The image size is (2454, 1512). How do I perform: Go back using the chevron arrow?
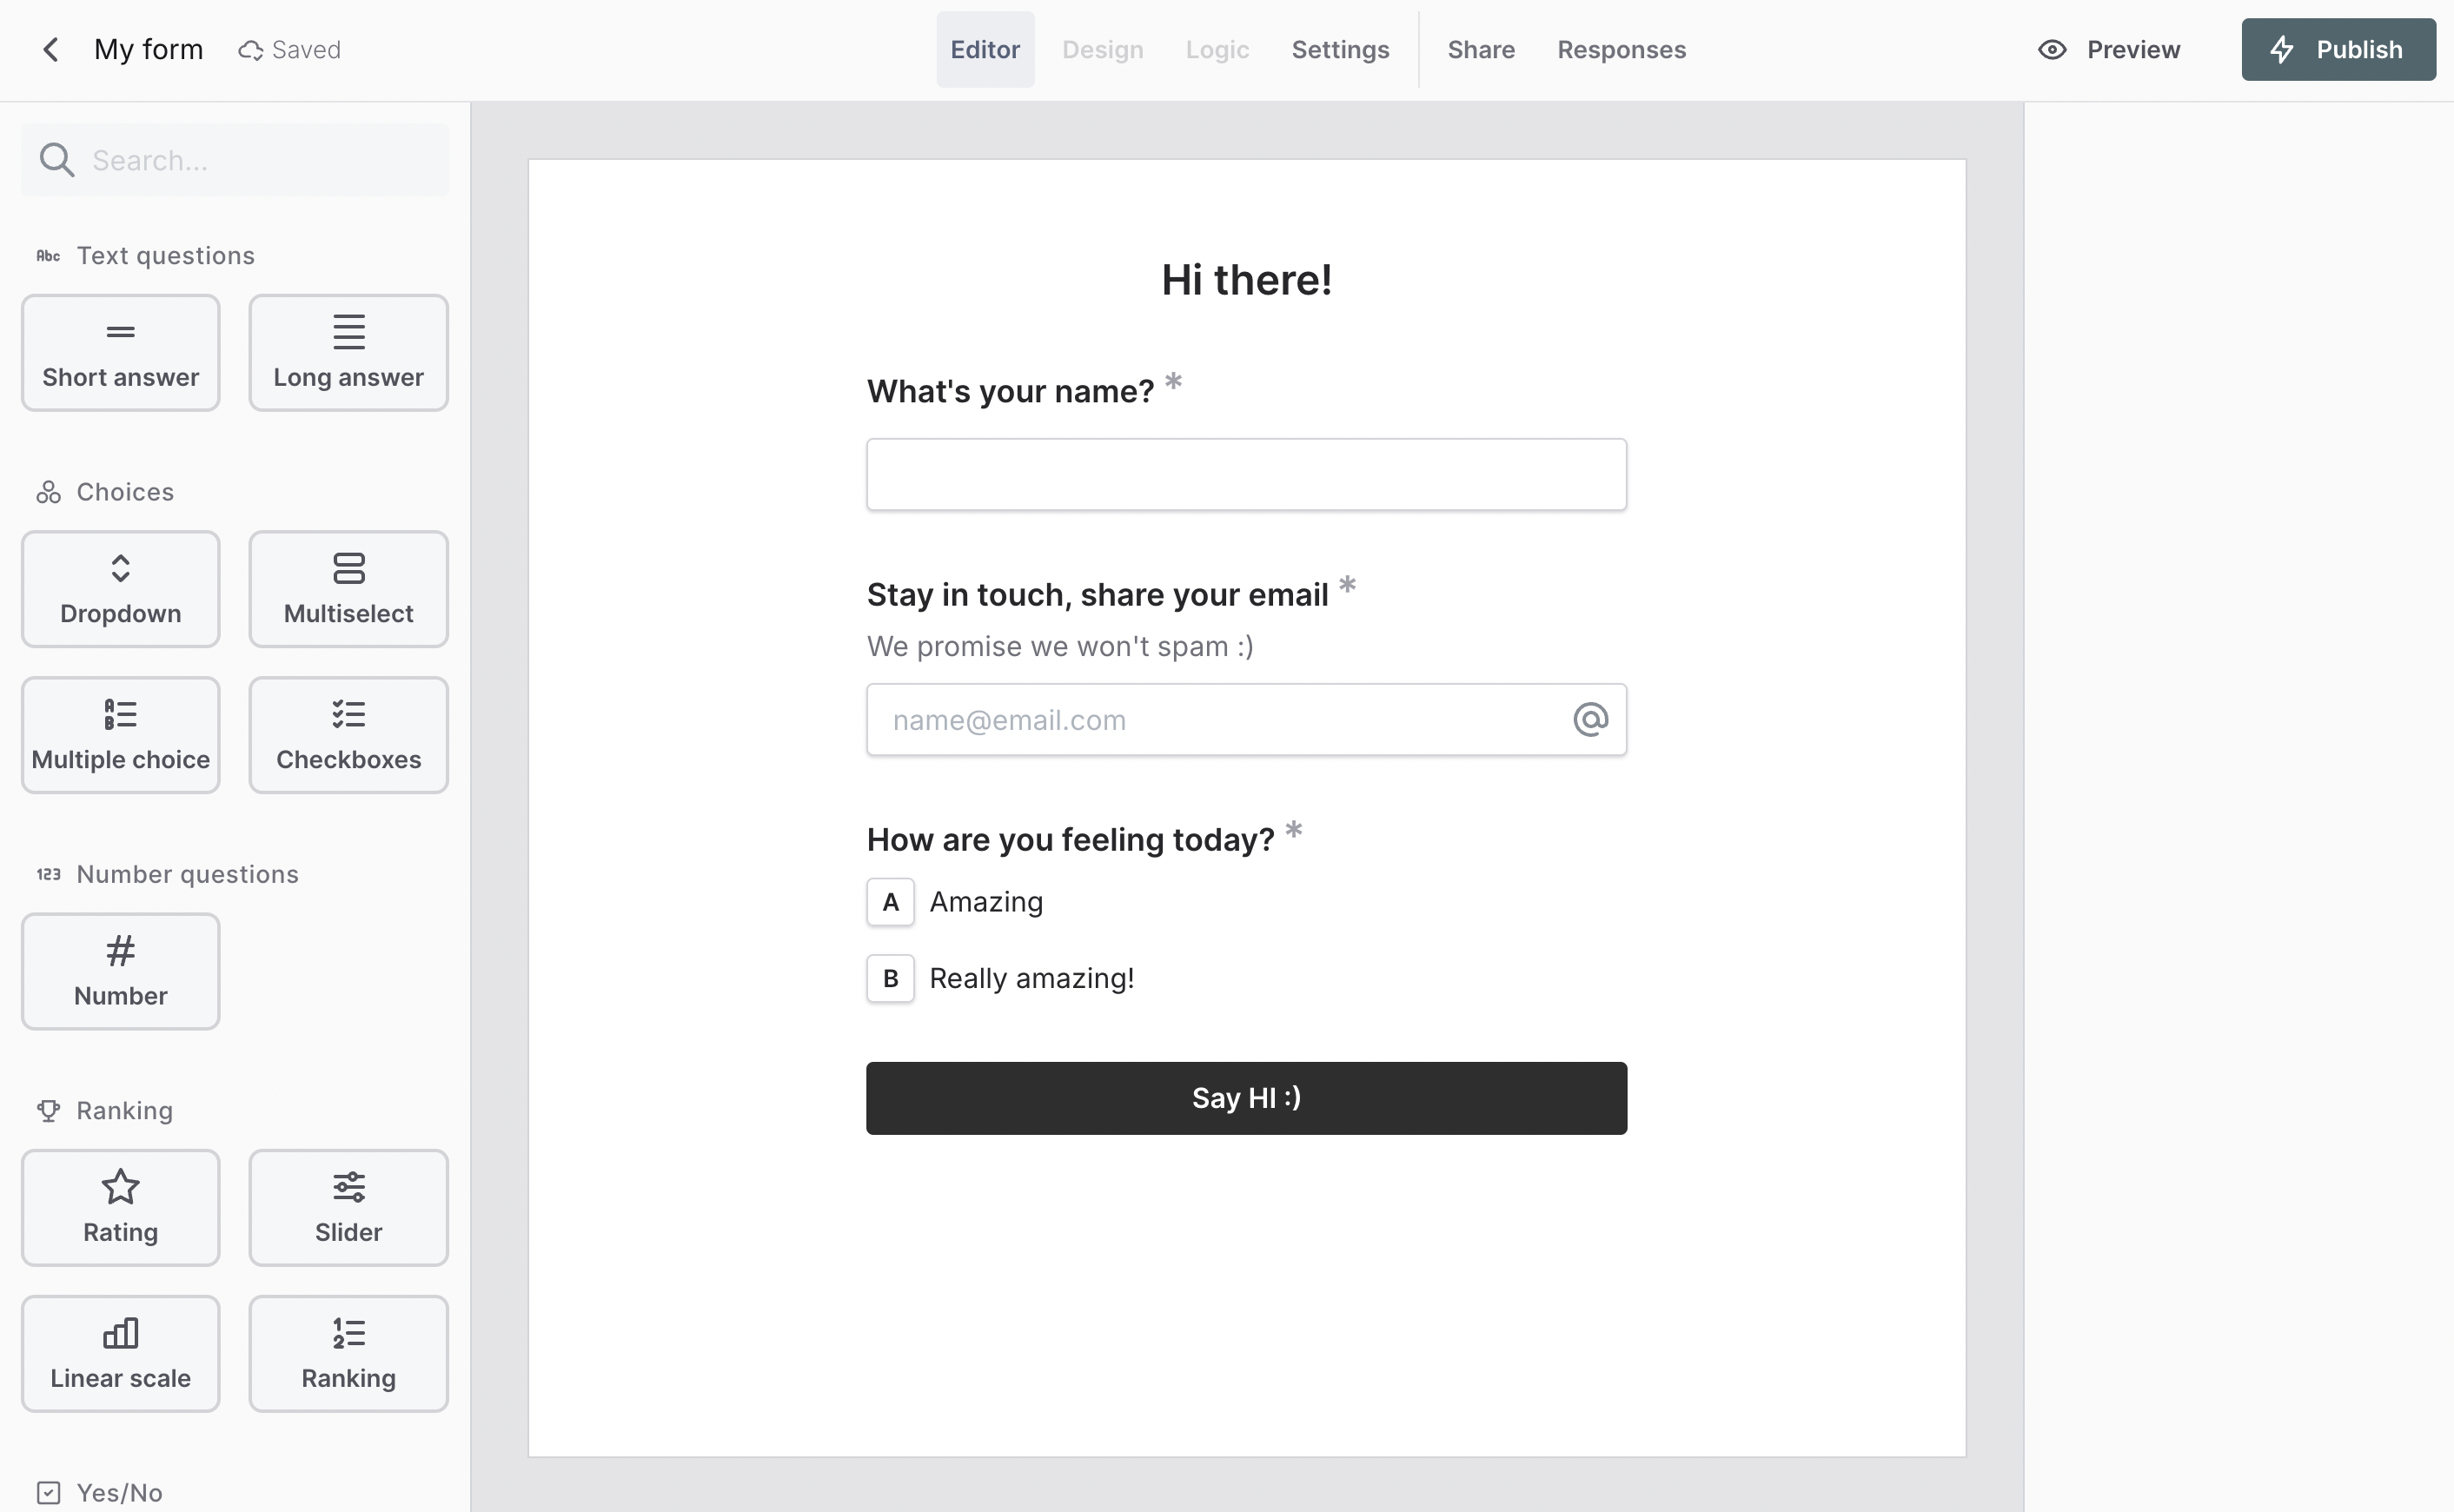[49, 49]
